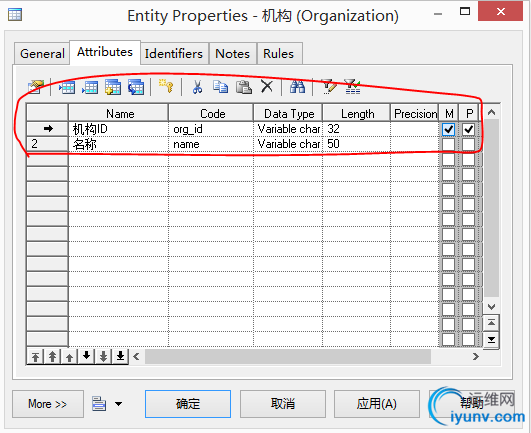531x433 pixels.
Task: Apply changes with 应用(A) button
Action: 377,404
